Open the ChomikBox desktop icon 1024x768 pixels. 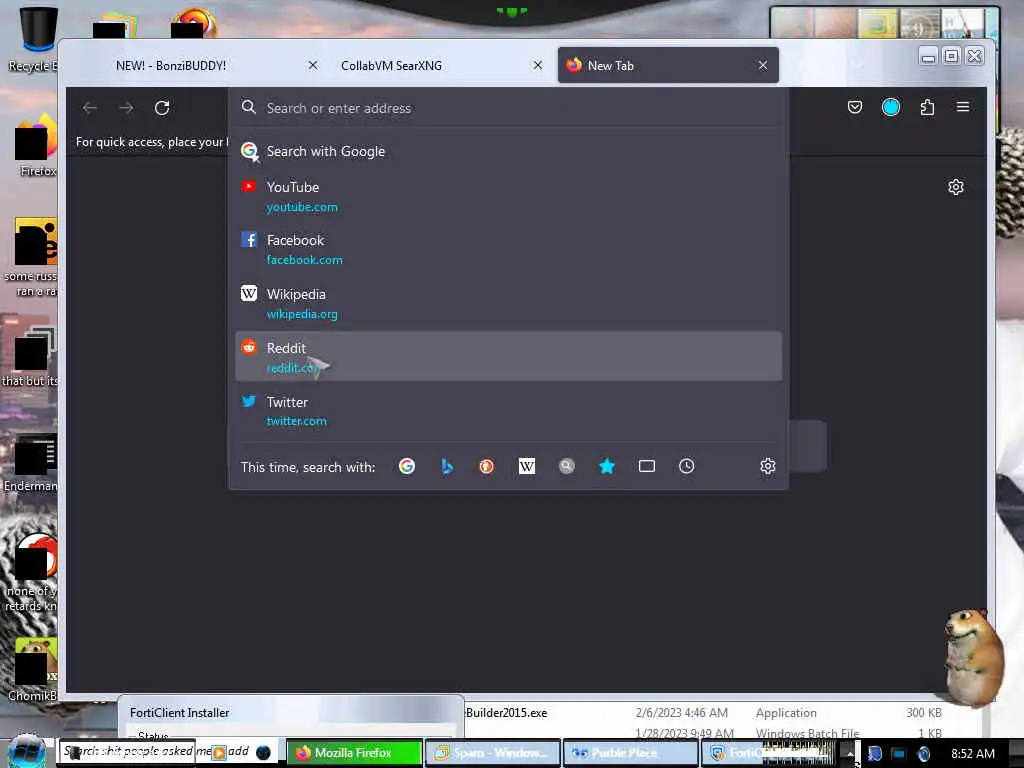click(x=34, y=670)
